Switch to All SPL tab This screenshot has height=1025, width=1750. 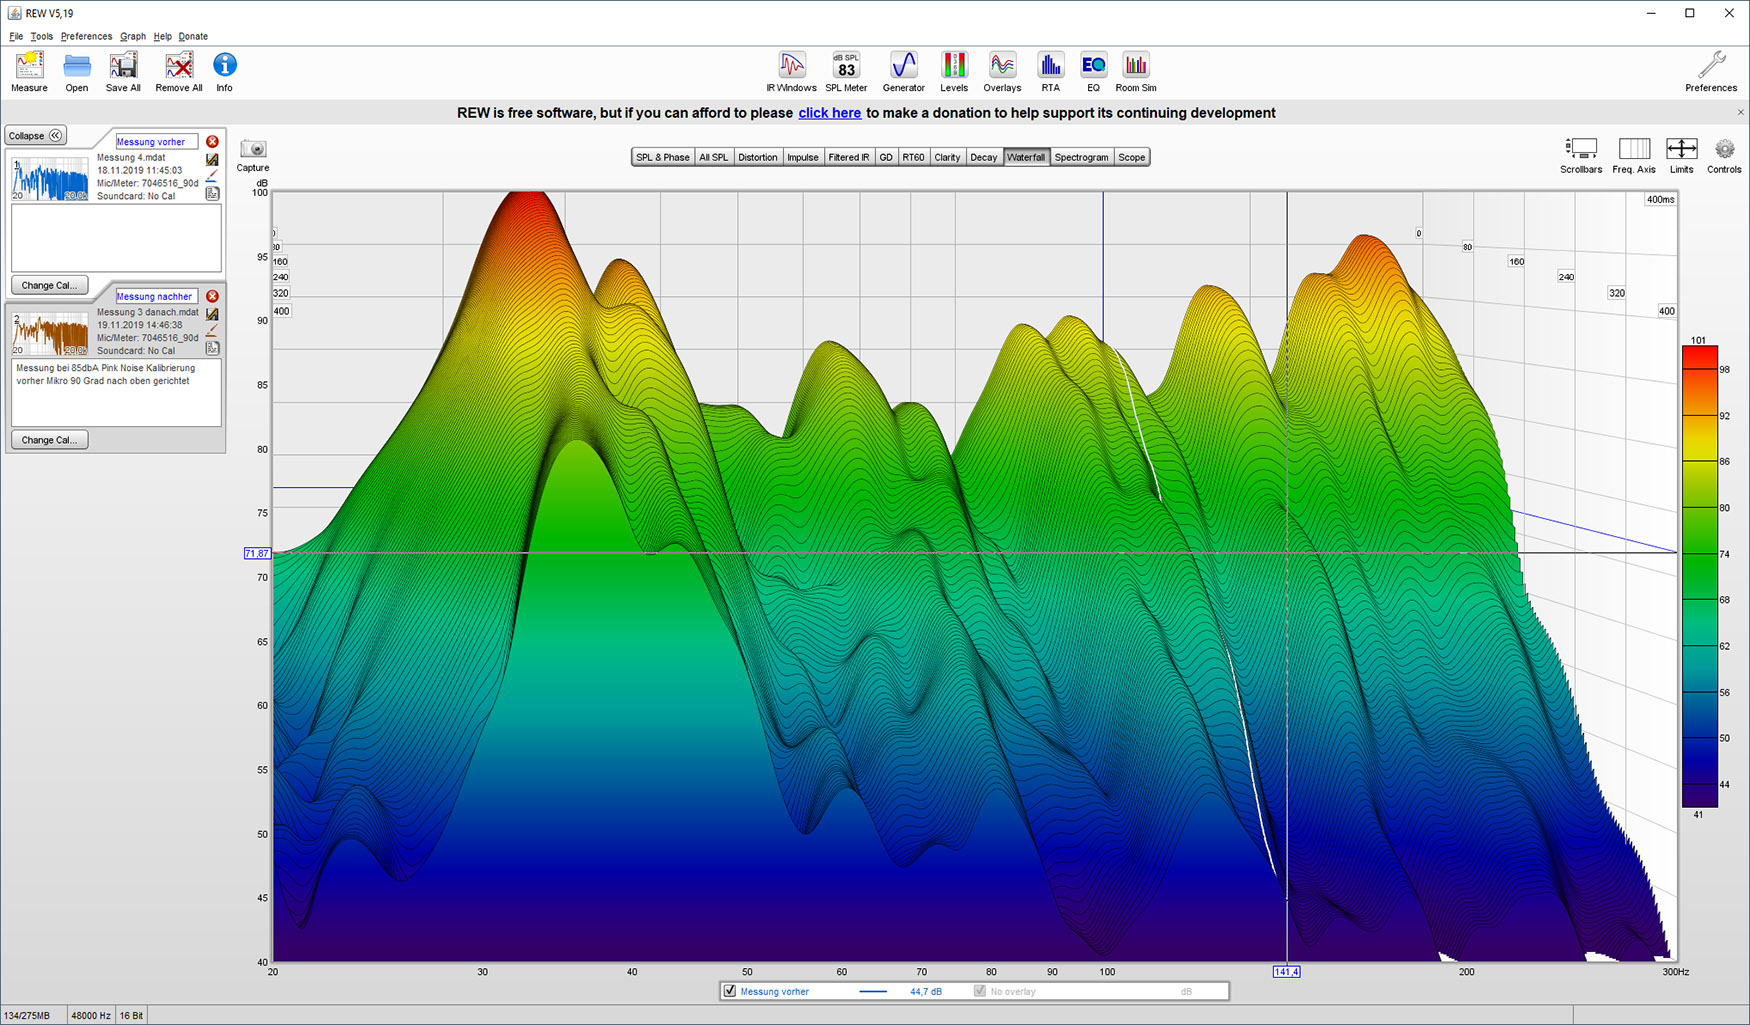coord(714,157)
